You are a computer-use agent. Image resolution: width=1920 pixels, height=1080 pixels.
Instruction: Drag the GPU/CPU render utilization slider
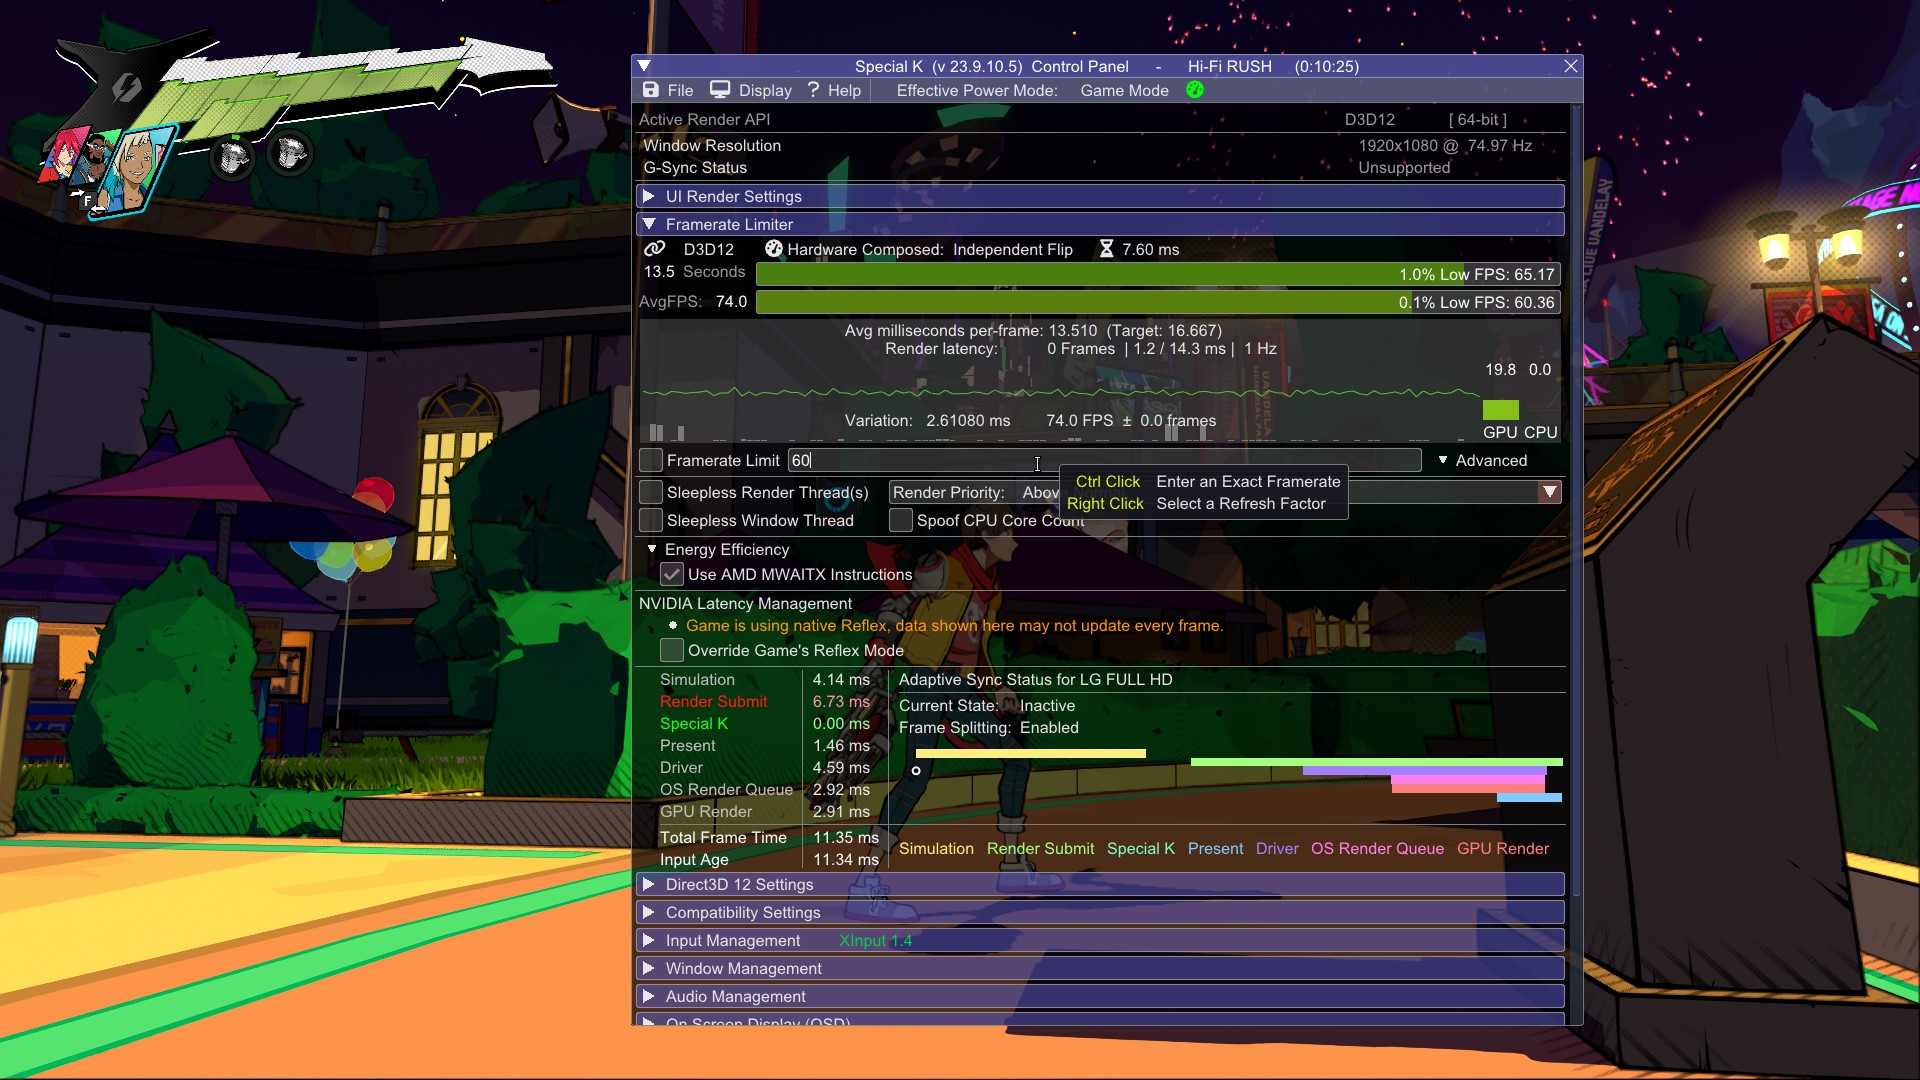click(1499, 411)
